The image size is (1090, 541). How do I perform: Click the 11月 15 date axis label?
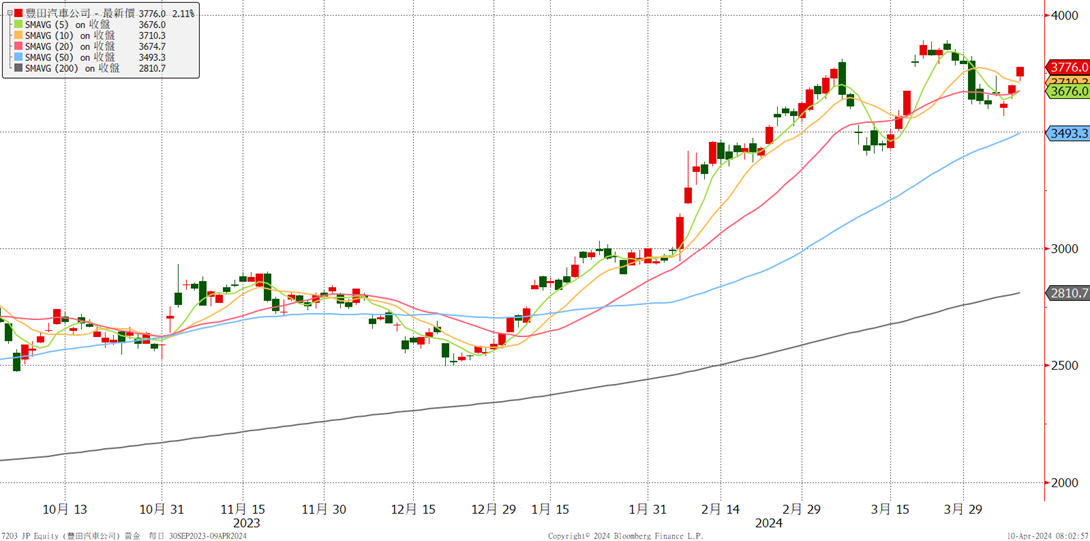pyautogui.click(x=243, y=510)
